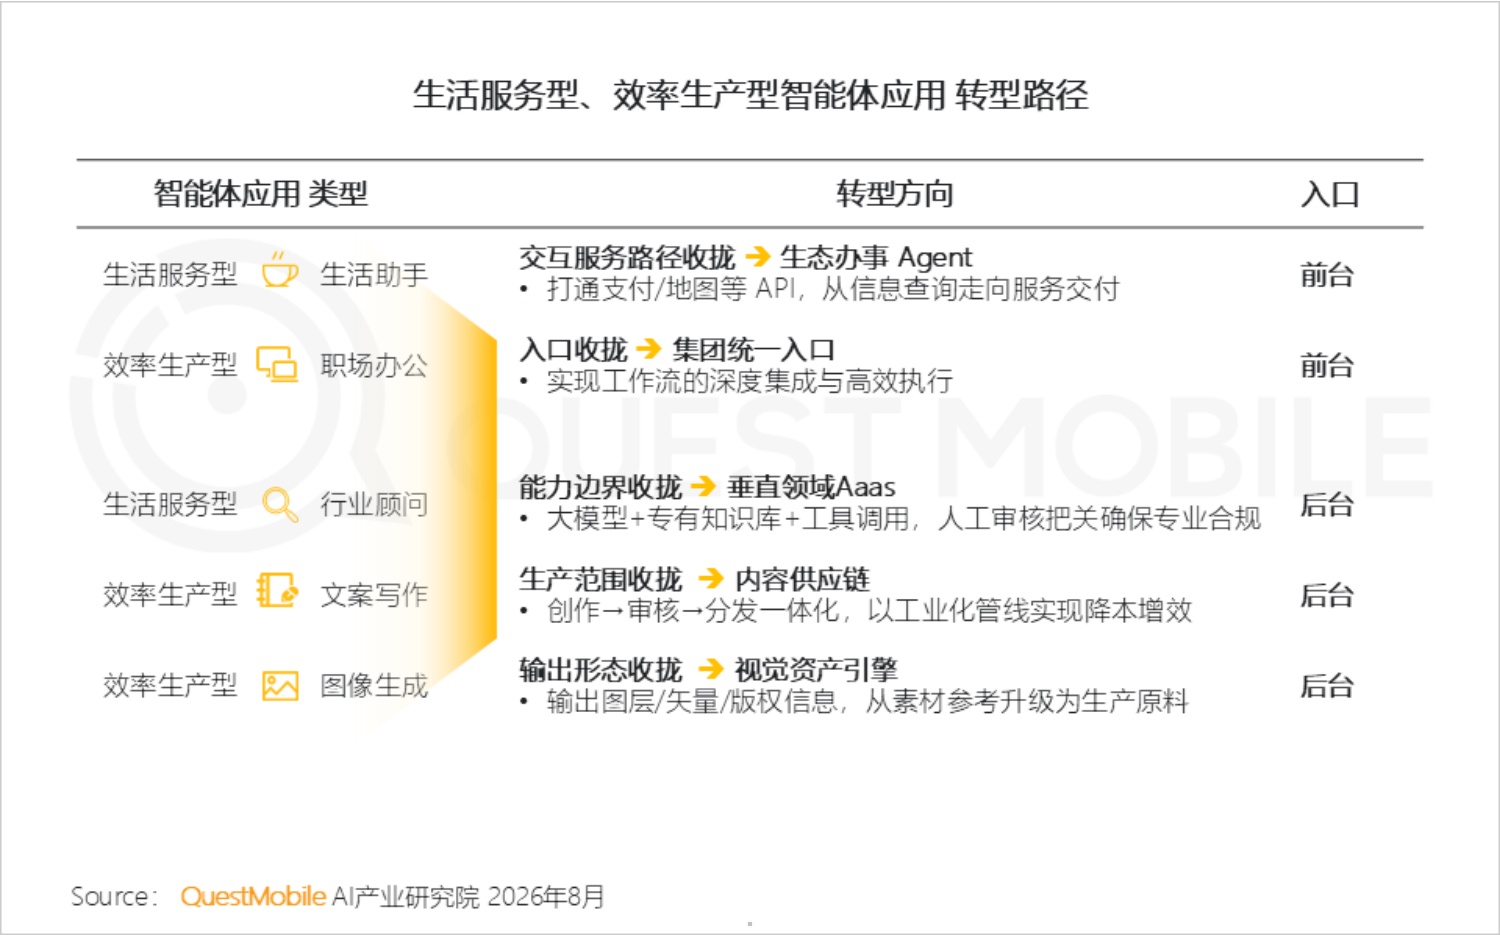This screenshot has width=1500, height=935.
Task: Click the text 生态办事 Agent
Action: (876, 258)
